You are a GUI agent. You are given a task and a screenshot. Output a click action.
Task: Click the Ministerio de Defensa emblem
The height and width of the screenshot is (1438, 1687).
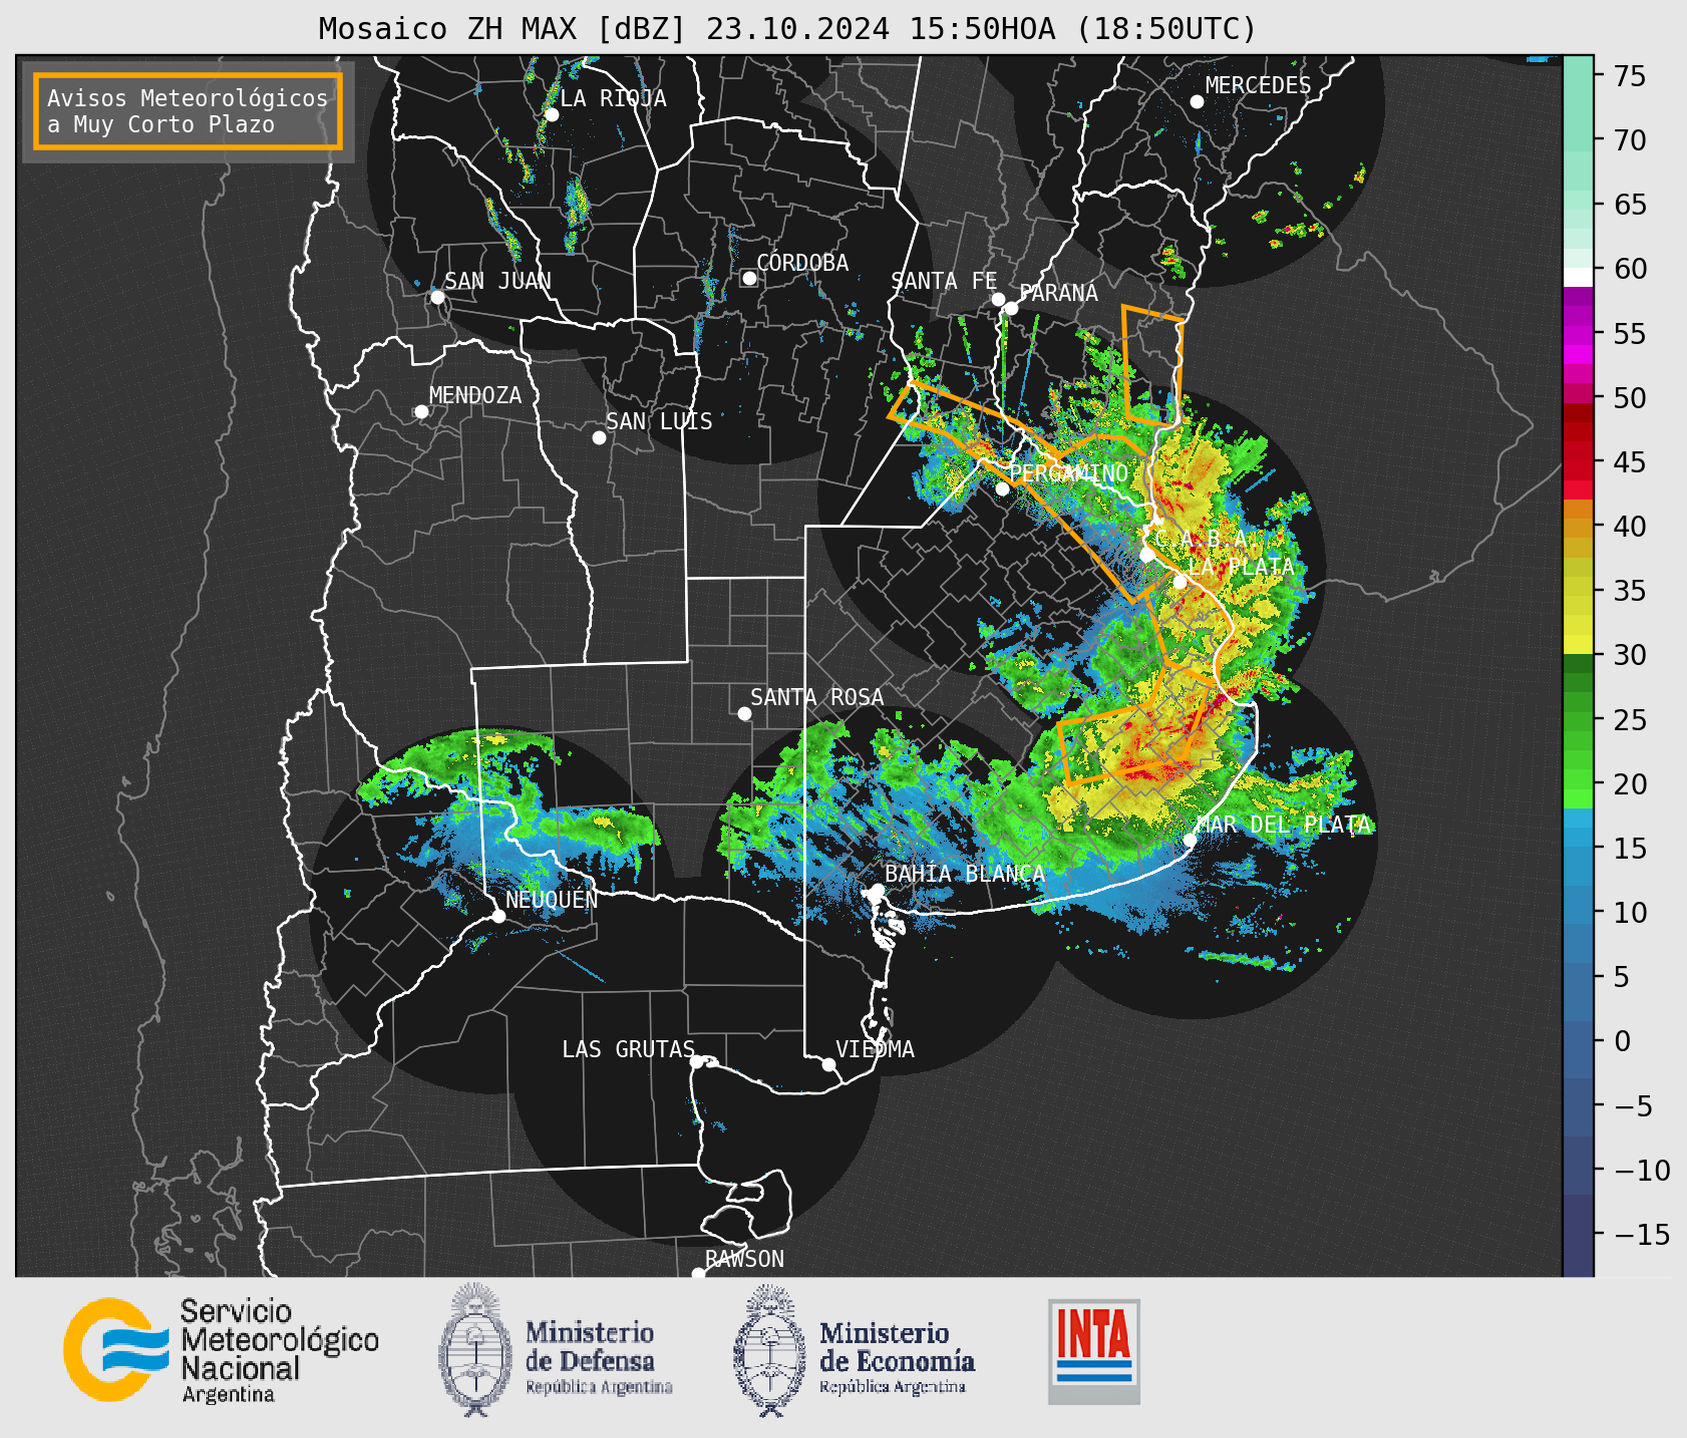click(x=474, y=1350)
